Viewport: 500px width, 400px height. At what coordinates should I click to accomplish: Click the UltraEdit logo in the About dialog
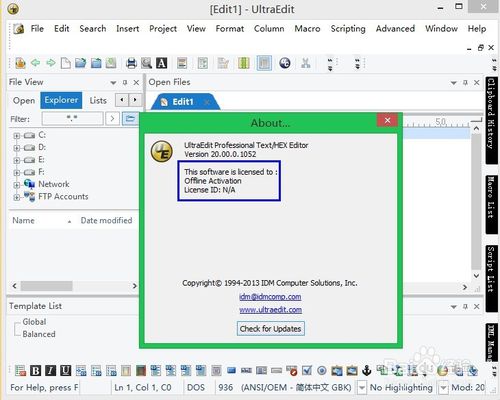pyautogui.click(x=162, y=151)
